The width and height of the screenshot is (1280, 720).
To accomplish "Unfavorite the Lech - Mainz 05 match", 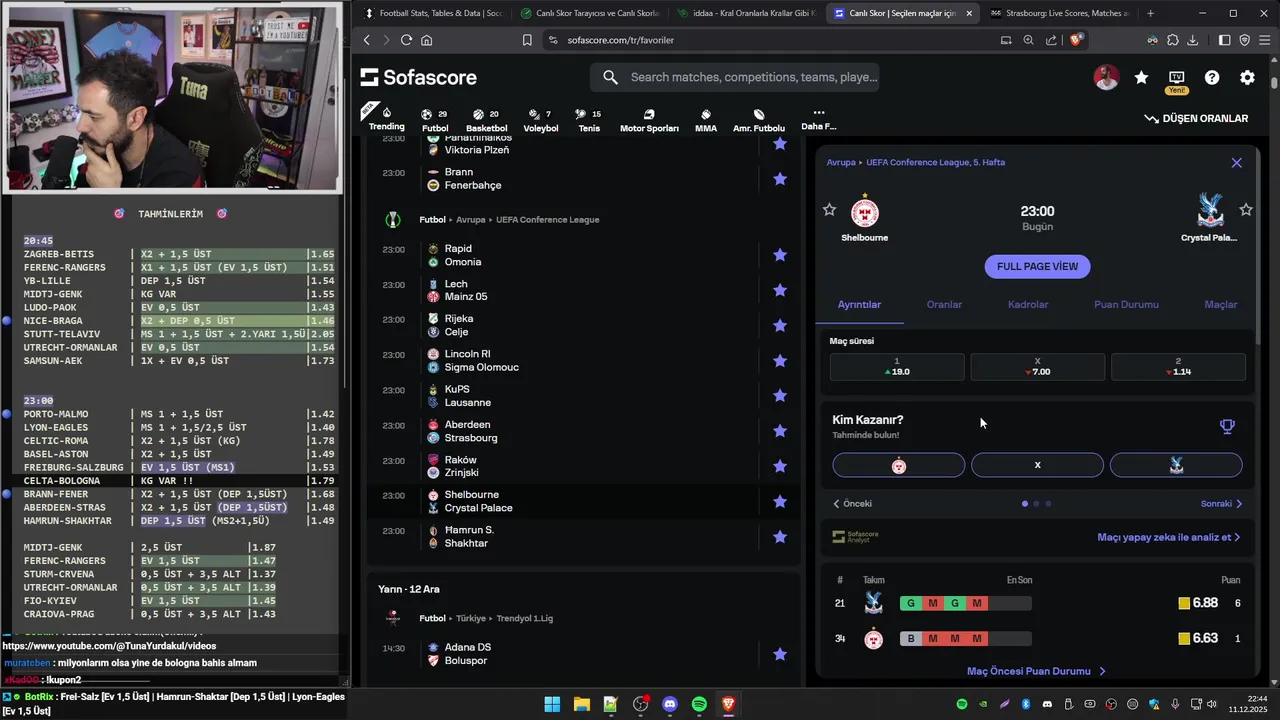I will 780,290.
